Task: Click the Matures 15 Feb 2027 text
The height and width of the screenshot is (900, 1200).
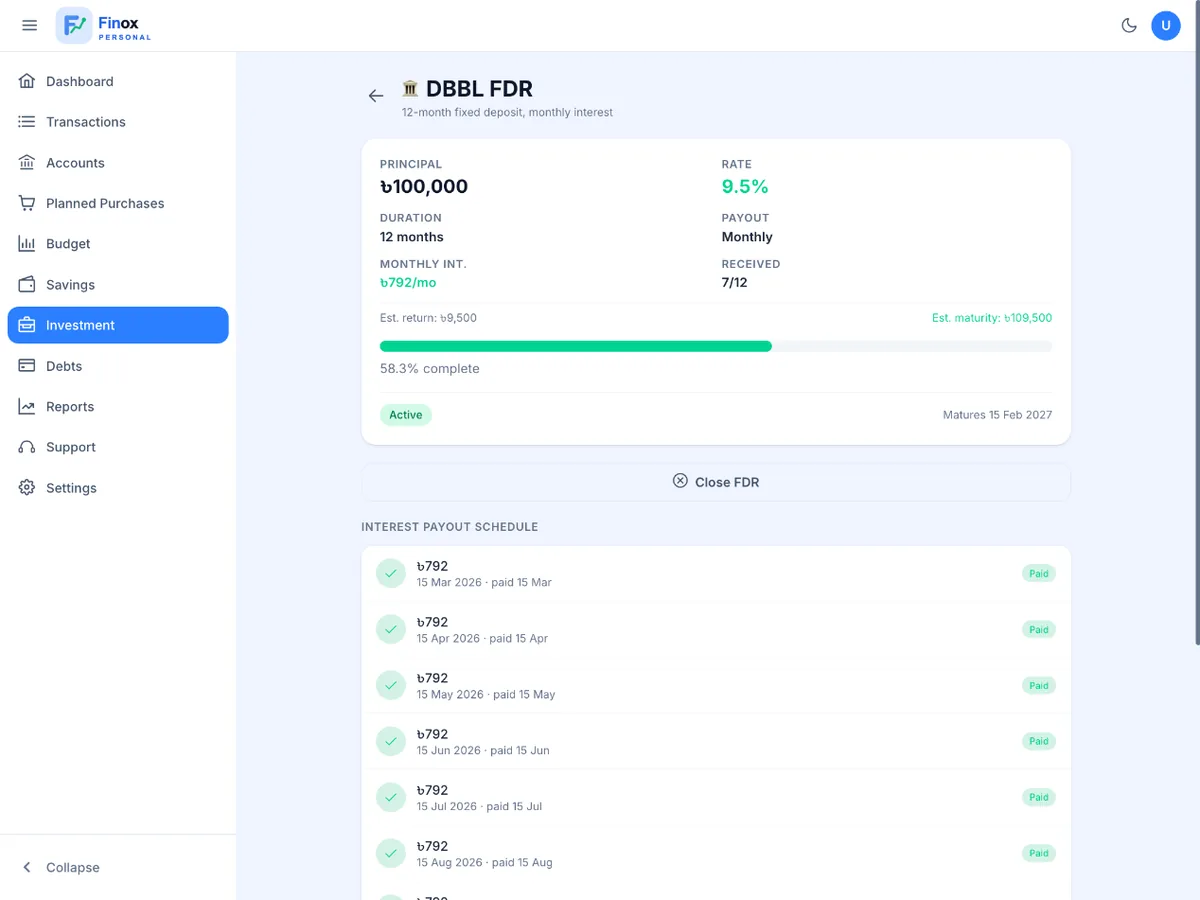Action: tap(997, 415)
